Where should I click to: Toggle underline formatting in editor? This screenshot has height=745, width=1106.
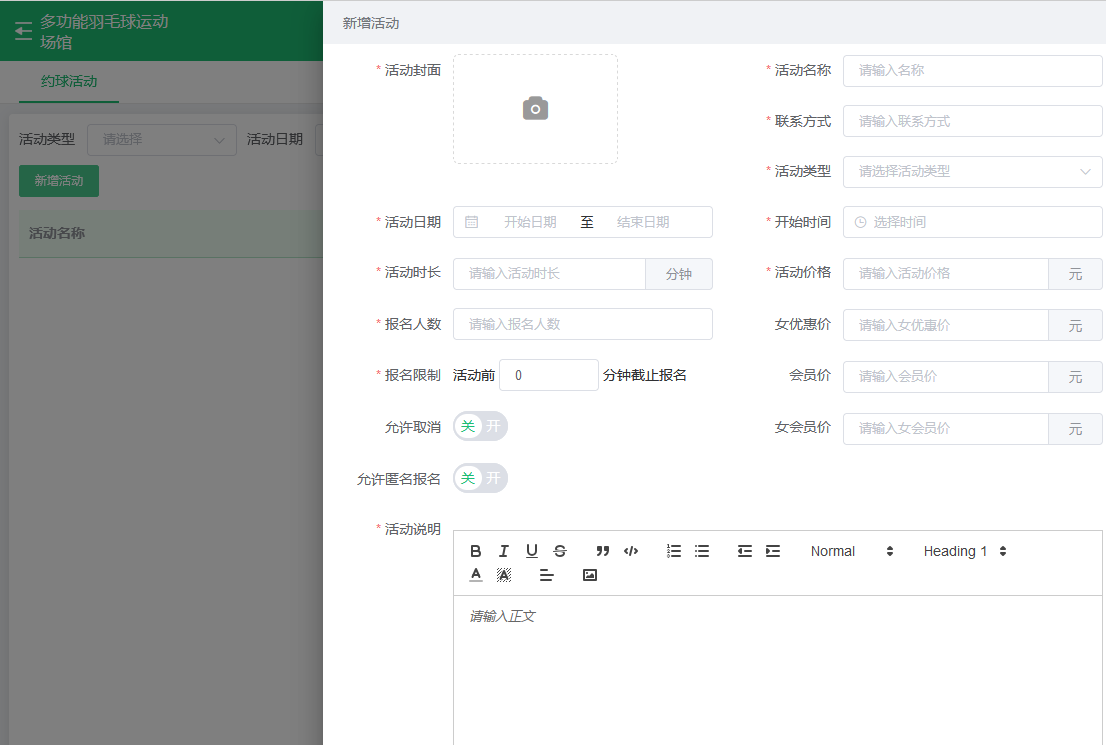pyautogui.click(x=532, y=551)
